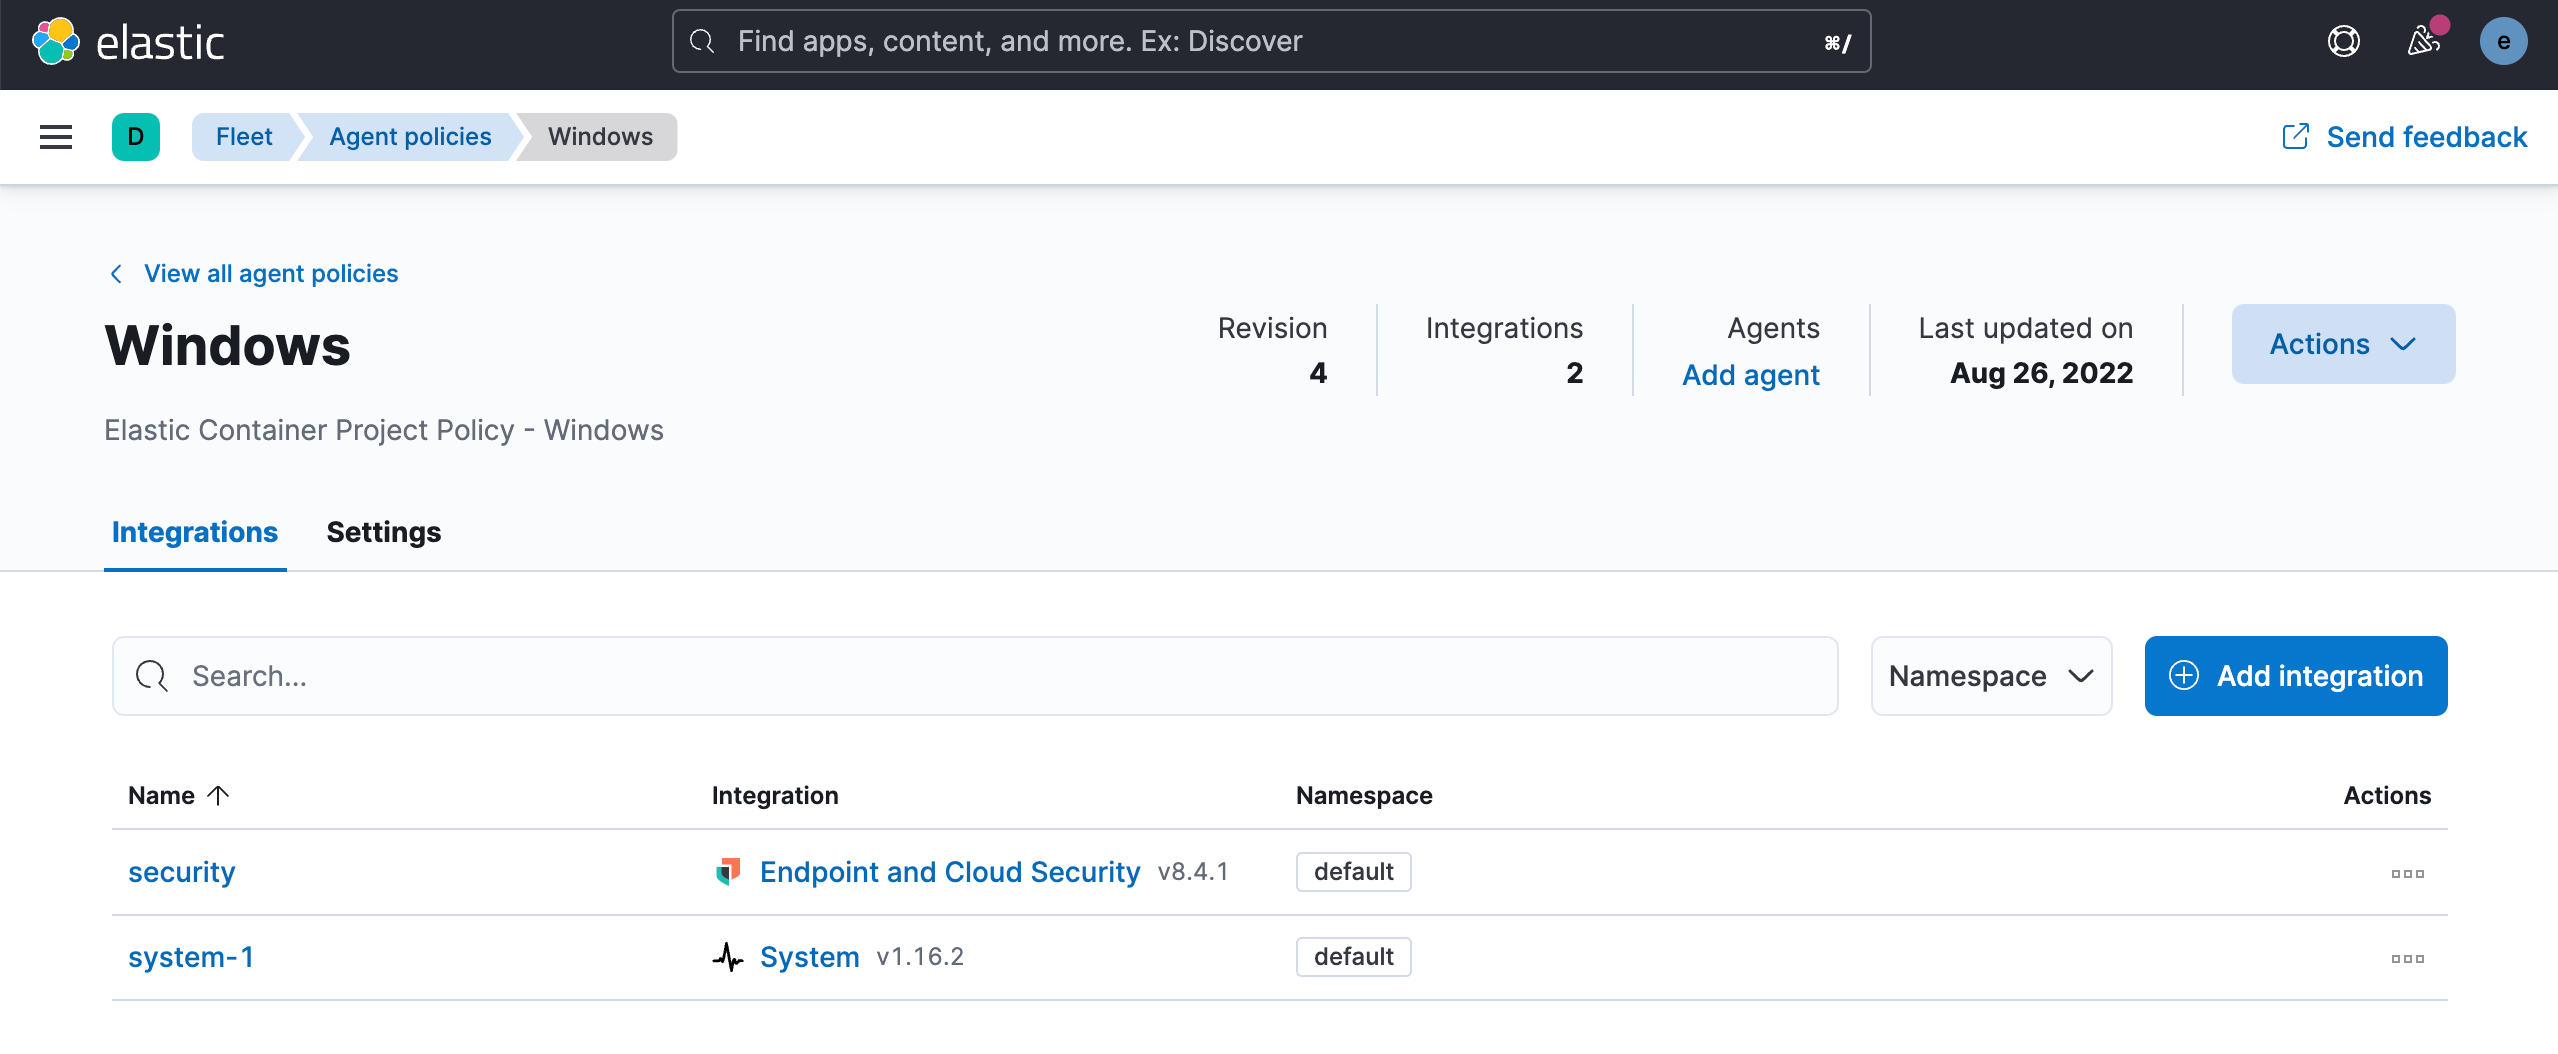Focus the integrations Search field

click(975, 676)
